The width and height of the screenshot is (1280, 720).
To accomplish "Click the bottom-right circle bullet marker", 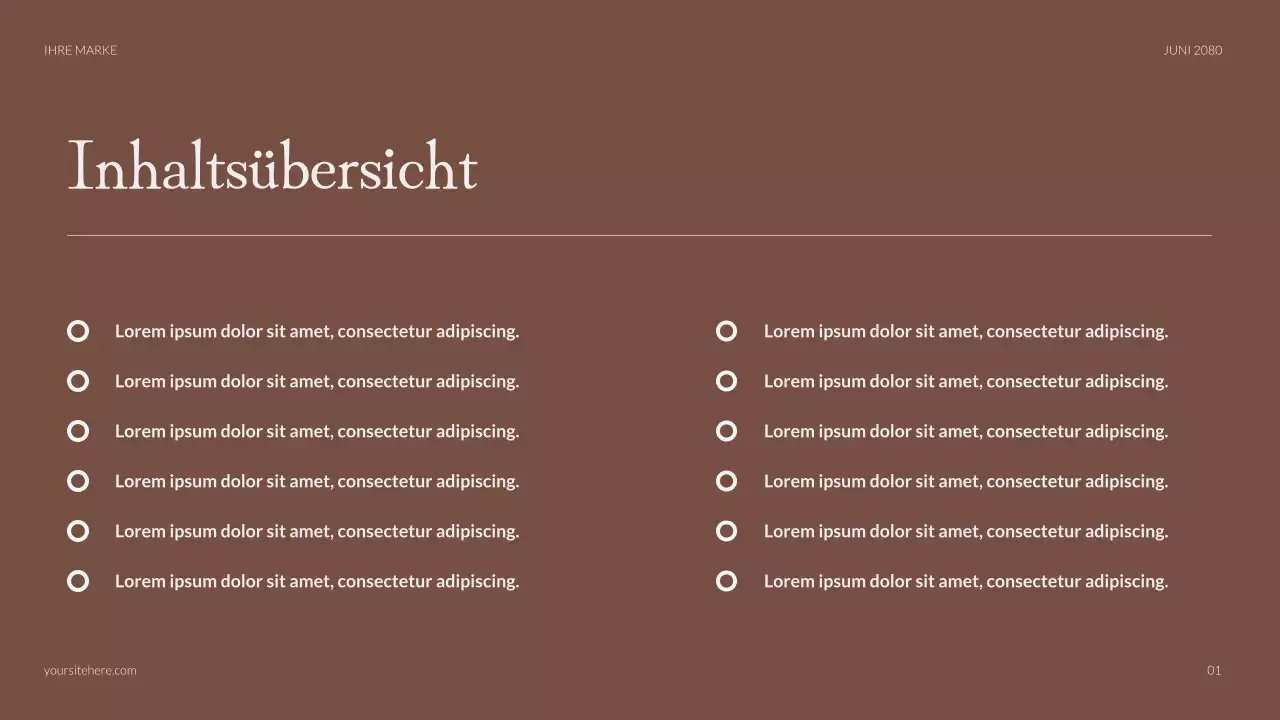I will (x=726, y=580).
